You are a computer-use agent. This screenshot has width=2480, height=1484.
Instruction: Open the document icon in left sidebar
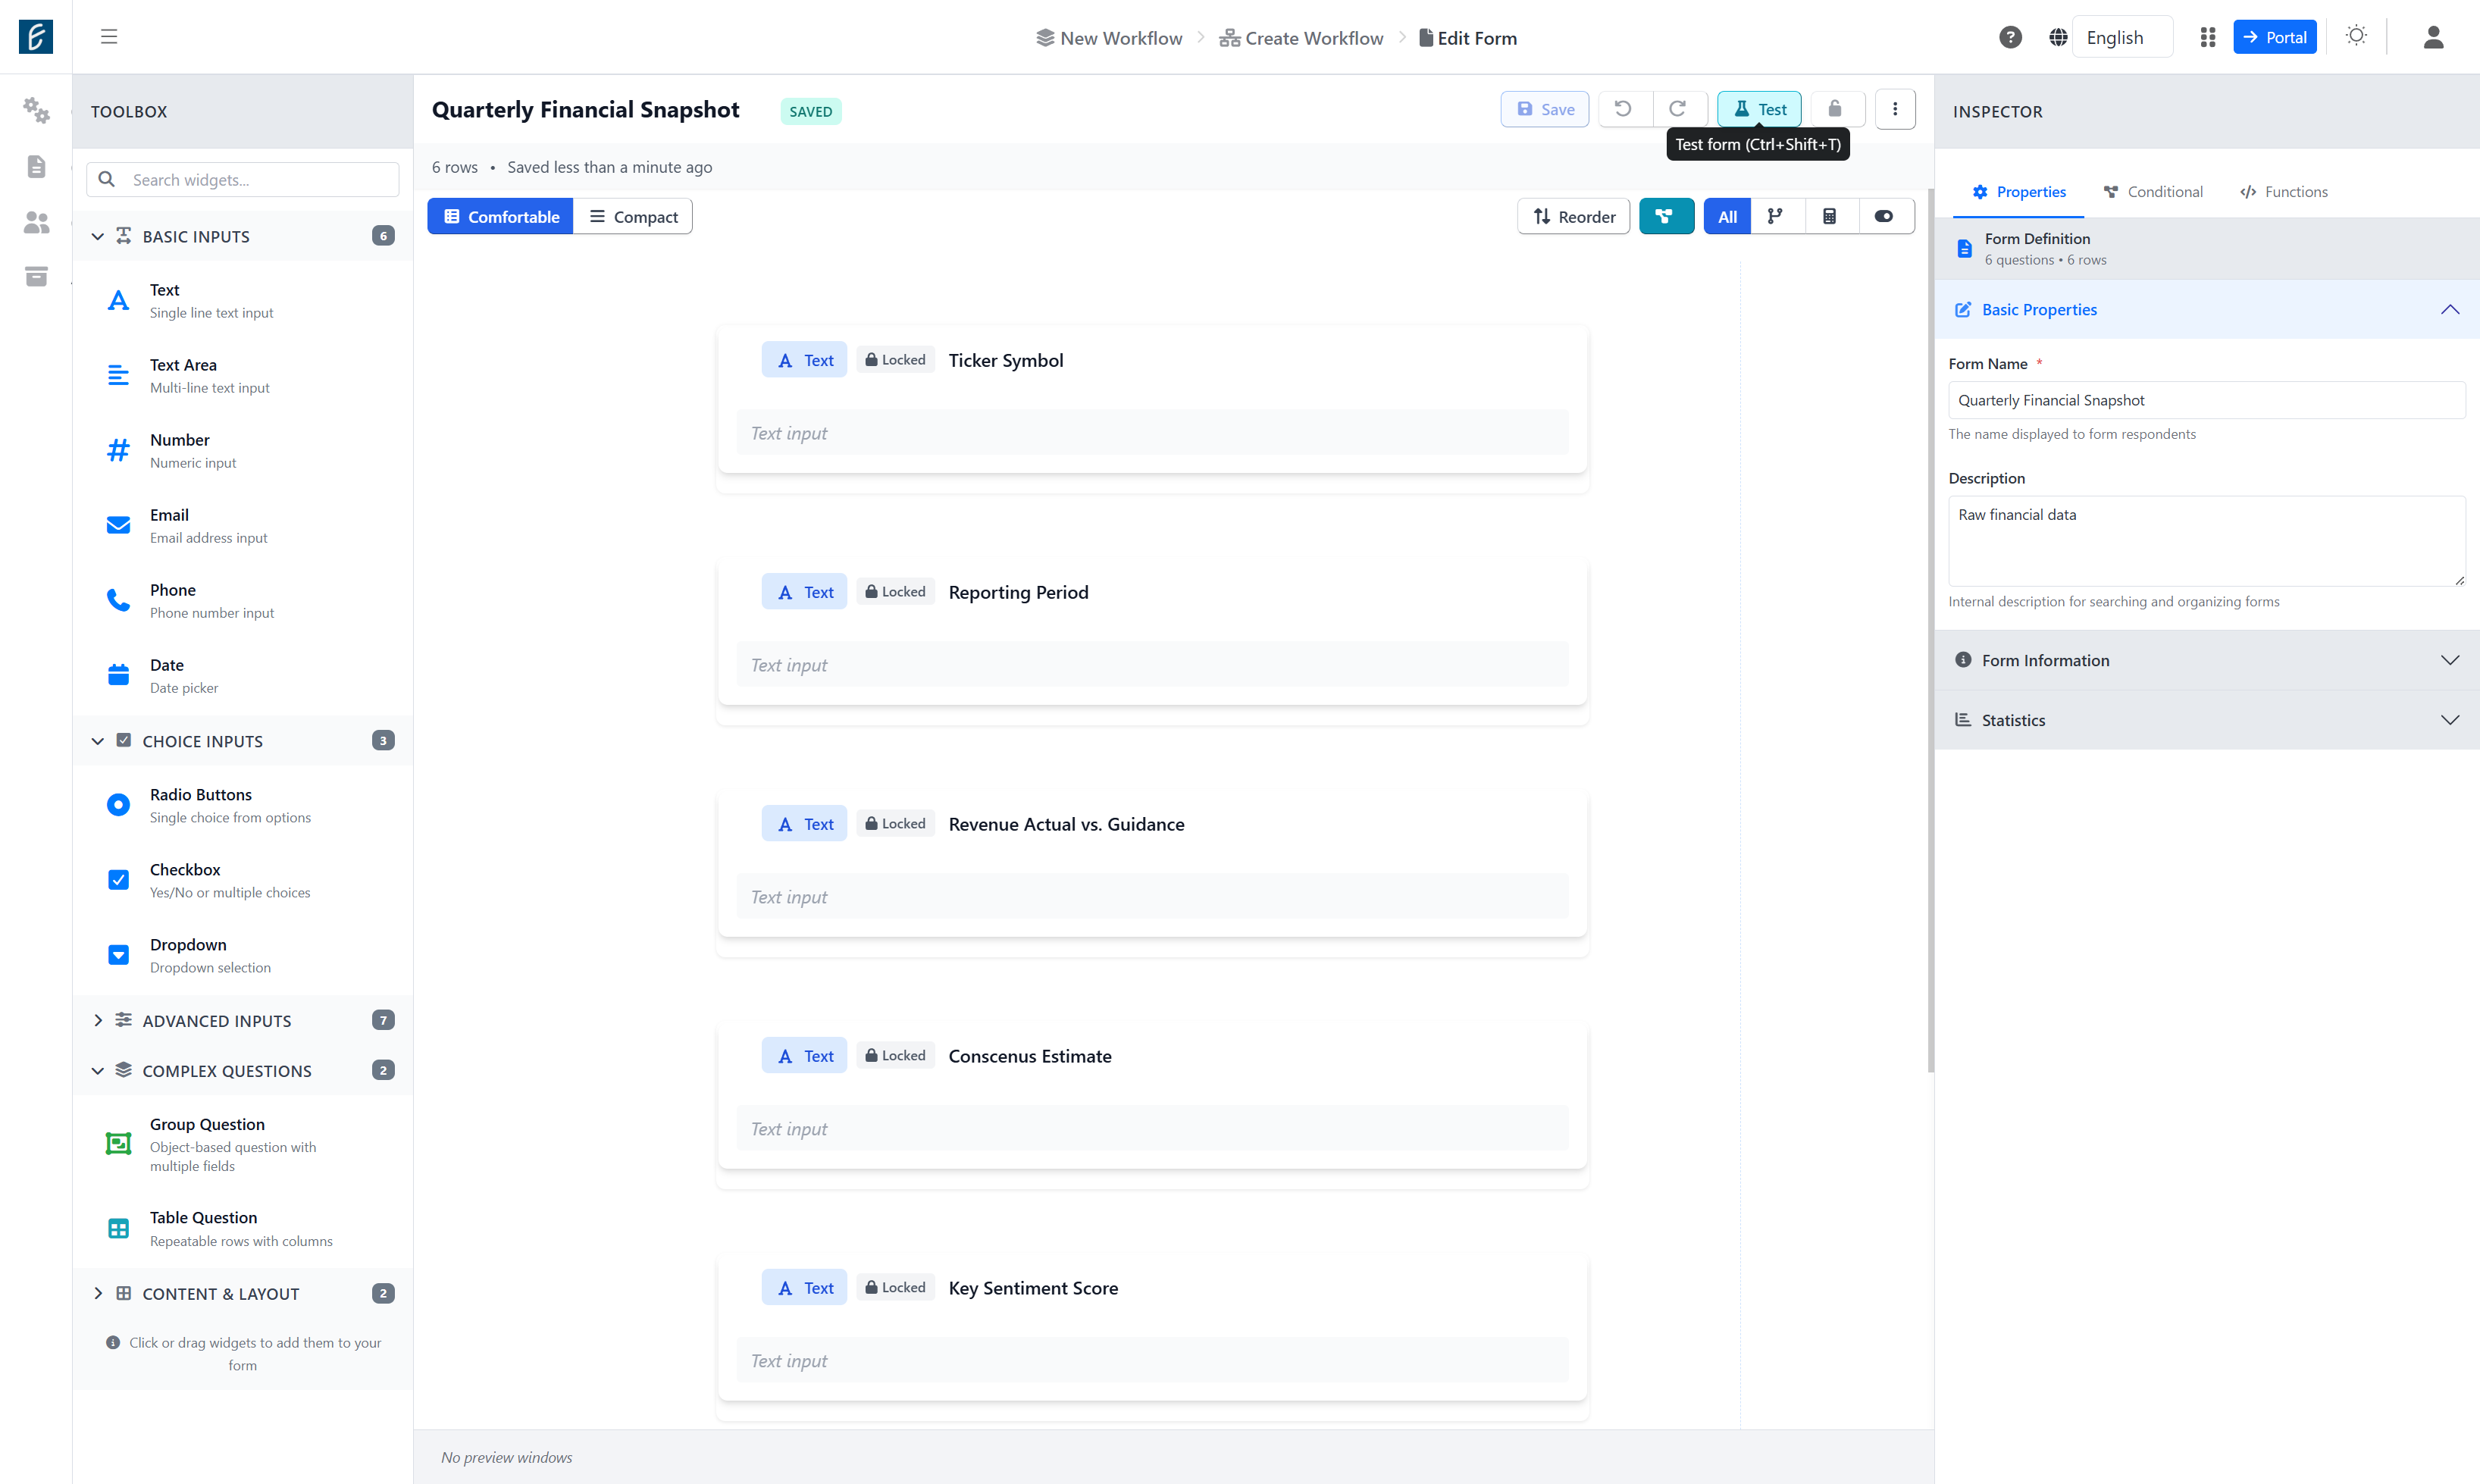(36, 166)
